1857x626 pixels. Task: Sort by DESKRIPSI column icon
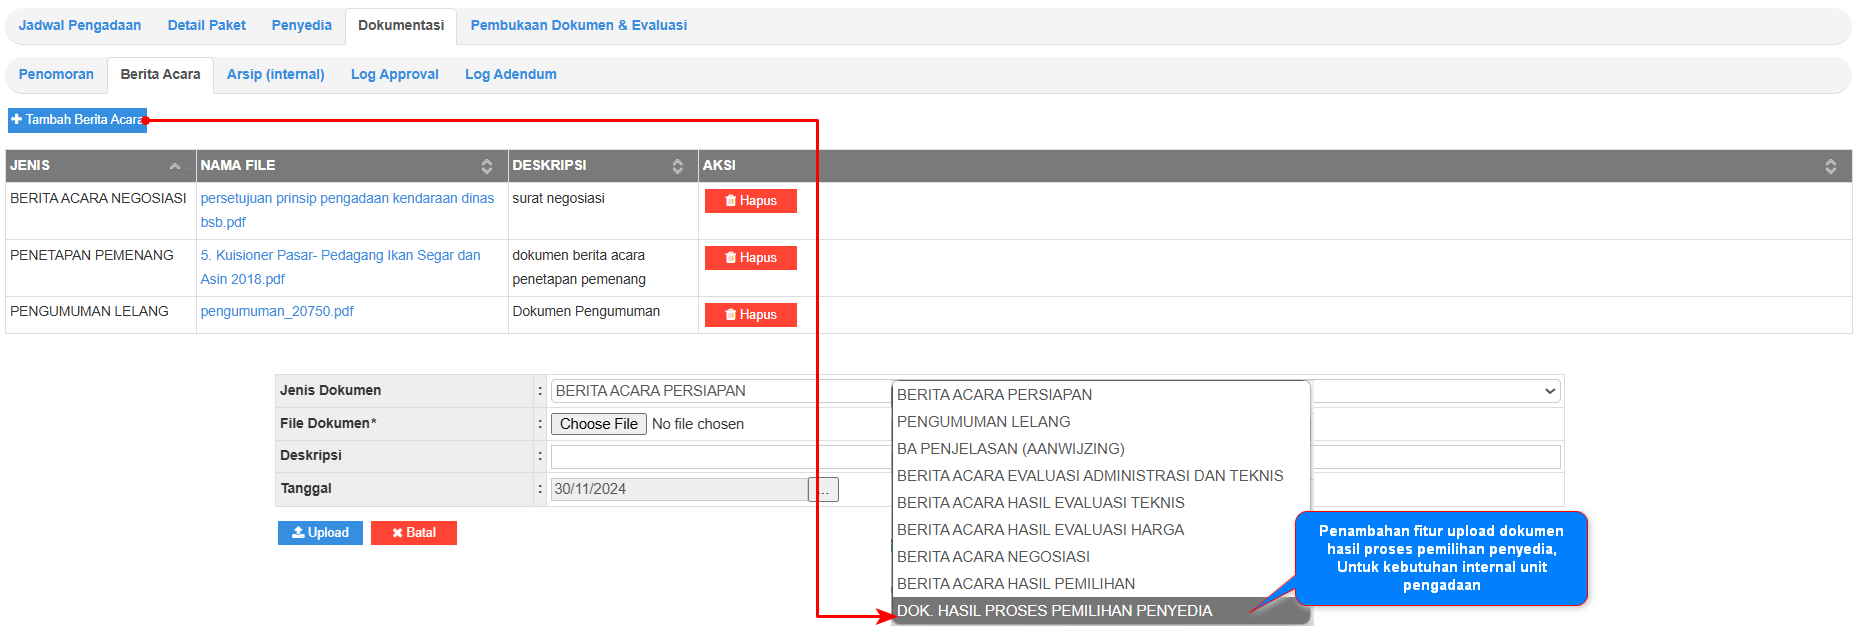point(677,166)
